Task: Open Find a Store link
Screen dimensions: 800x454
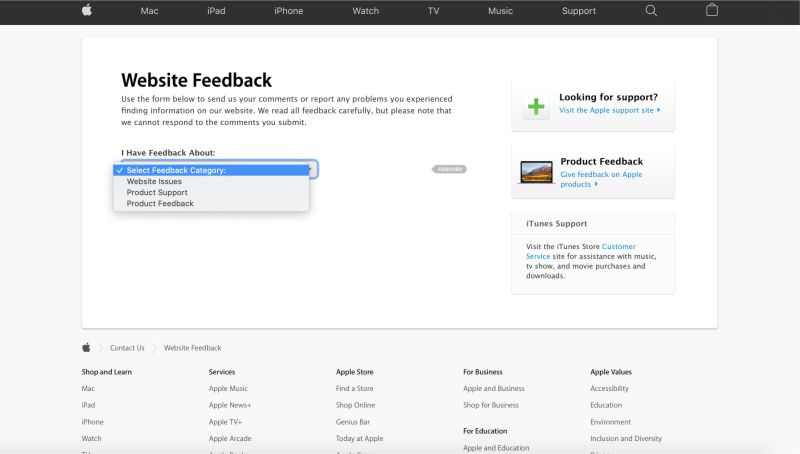Action: (355, 389)
